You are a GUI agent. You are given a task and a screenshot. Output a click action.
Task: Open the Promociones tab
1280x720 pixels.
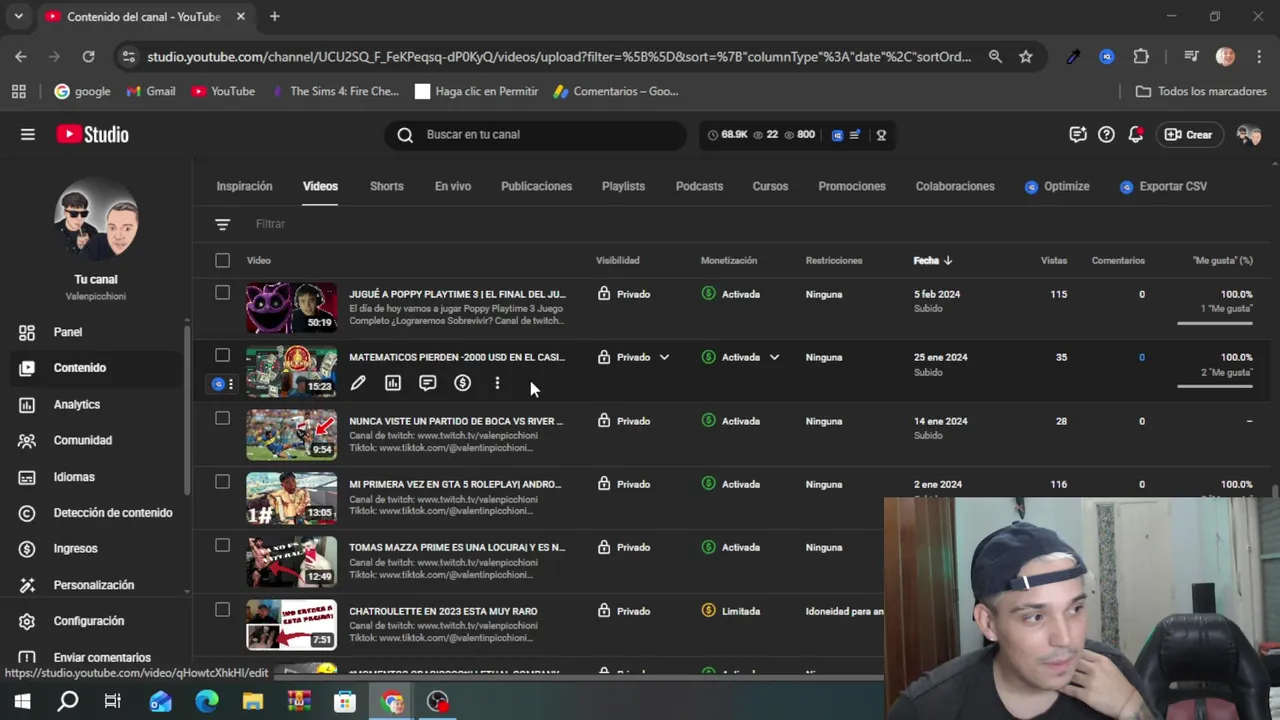click(x=852, y=186)
